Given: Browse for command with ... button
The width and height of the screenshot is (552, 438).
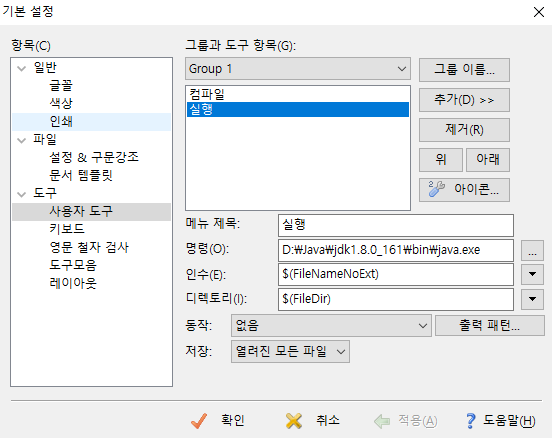Looking at the screenshot, I should click(x=532, y=250).
